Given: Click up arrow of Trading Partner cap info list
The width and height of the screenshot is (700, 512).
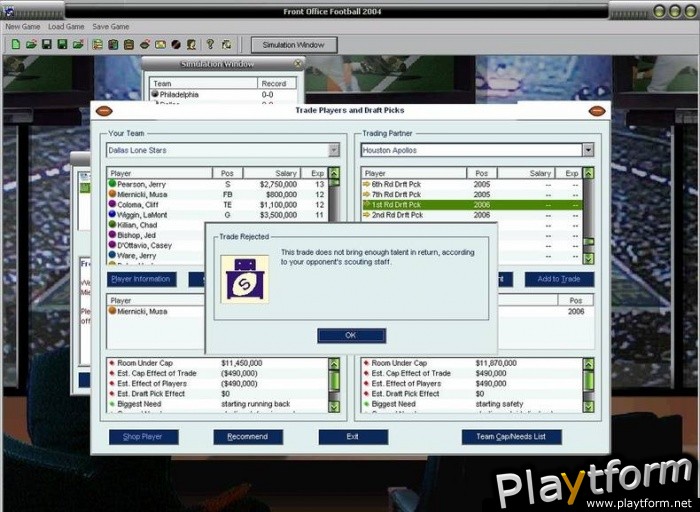Looking at the screenshot, I should [x=588, y=364].
